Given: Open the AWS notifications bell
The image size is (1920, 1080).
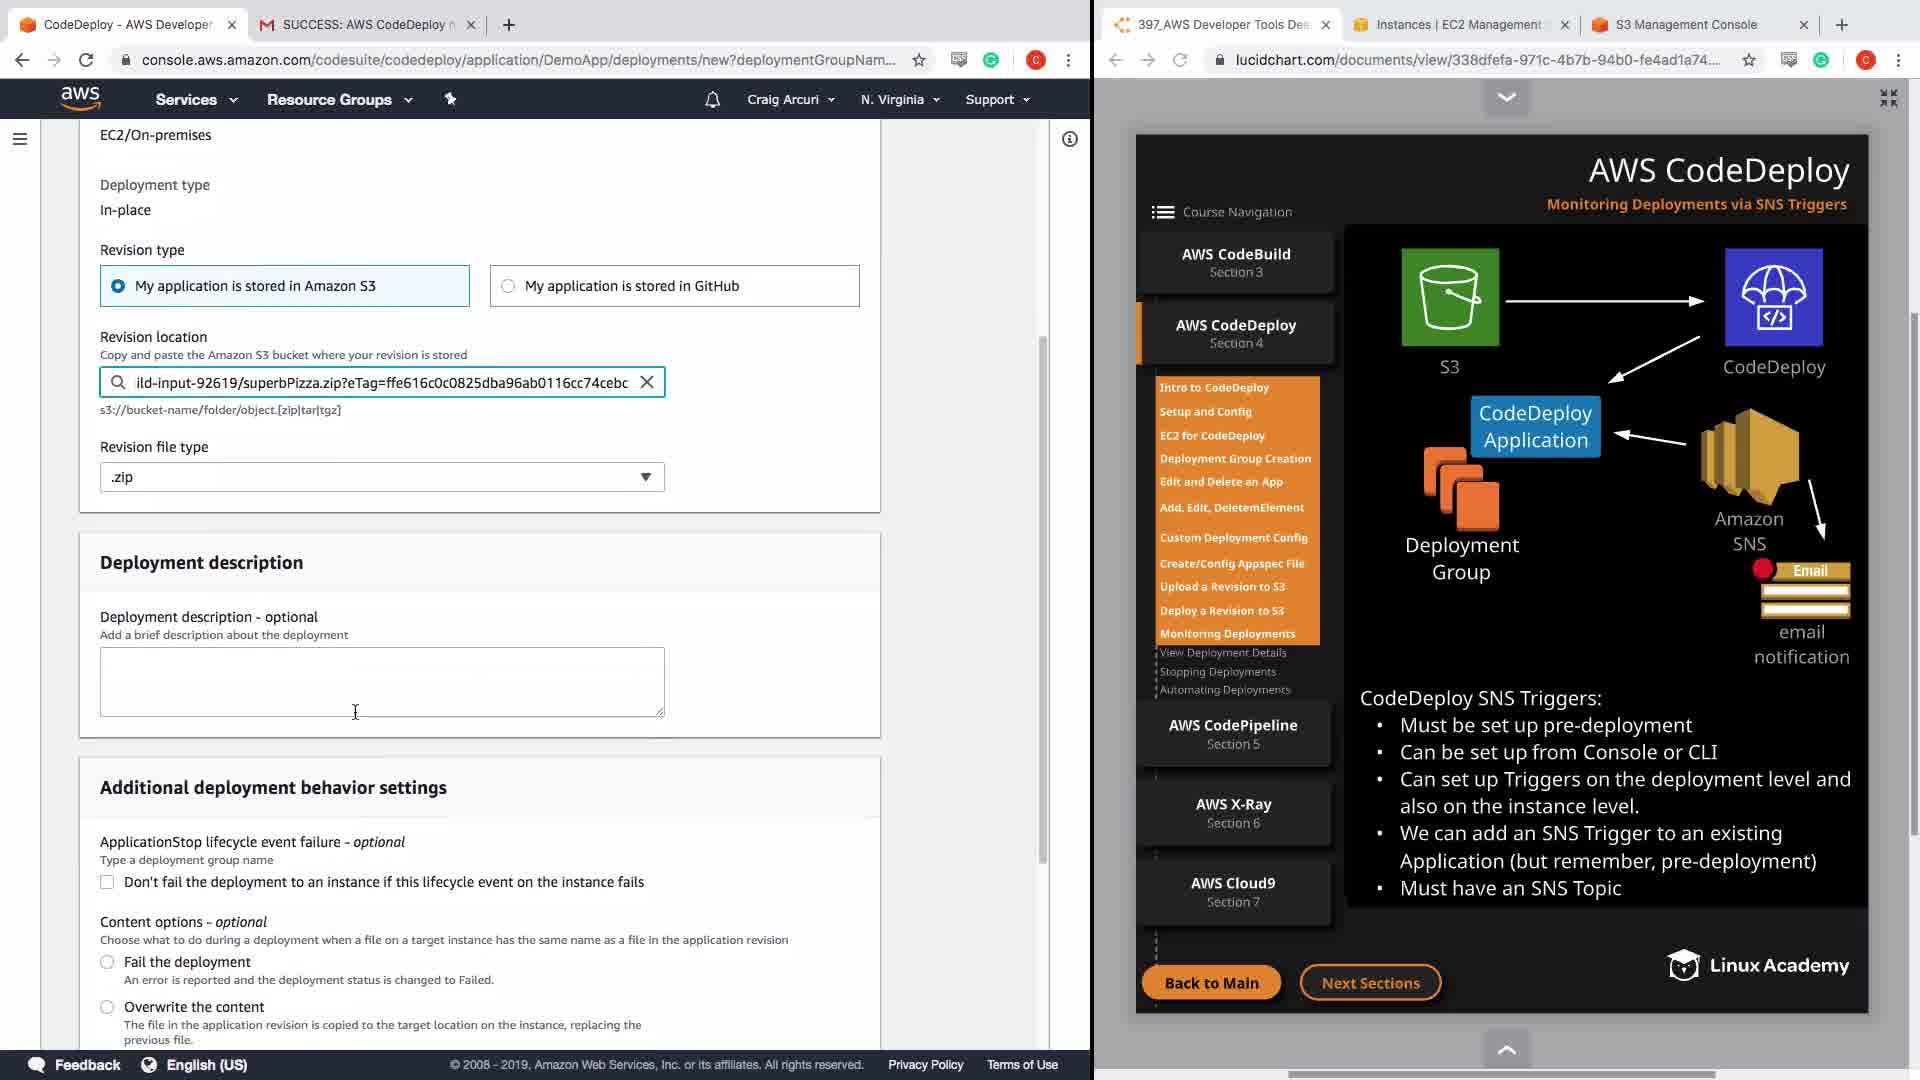Looking at the screenshot, I should pyautogui.click(x=712, y=99).
